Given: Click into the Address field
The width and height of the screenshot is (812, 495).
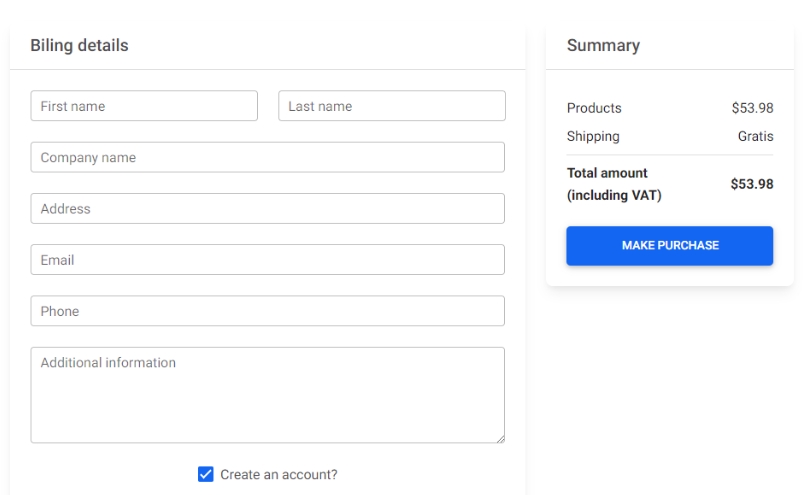Looking at the screenshot, I should pyautogui.click(x=267, y=209).
